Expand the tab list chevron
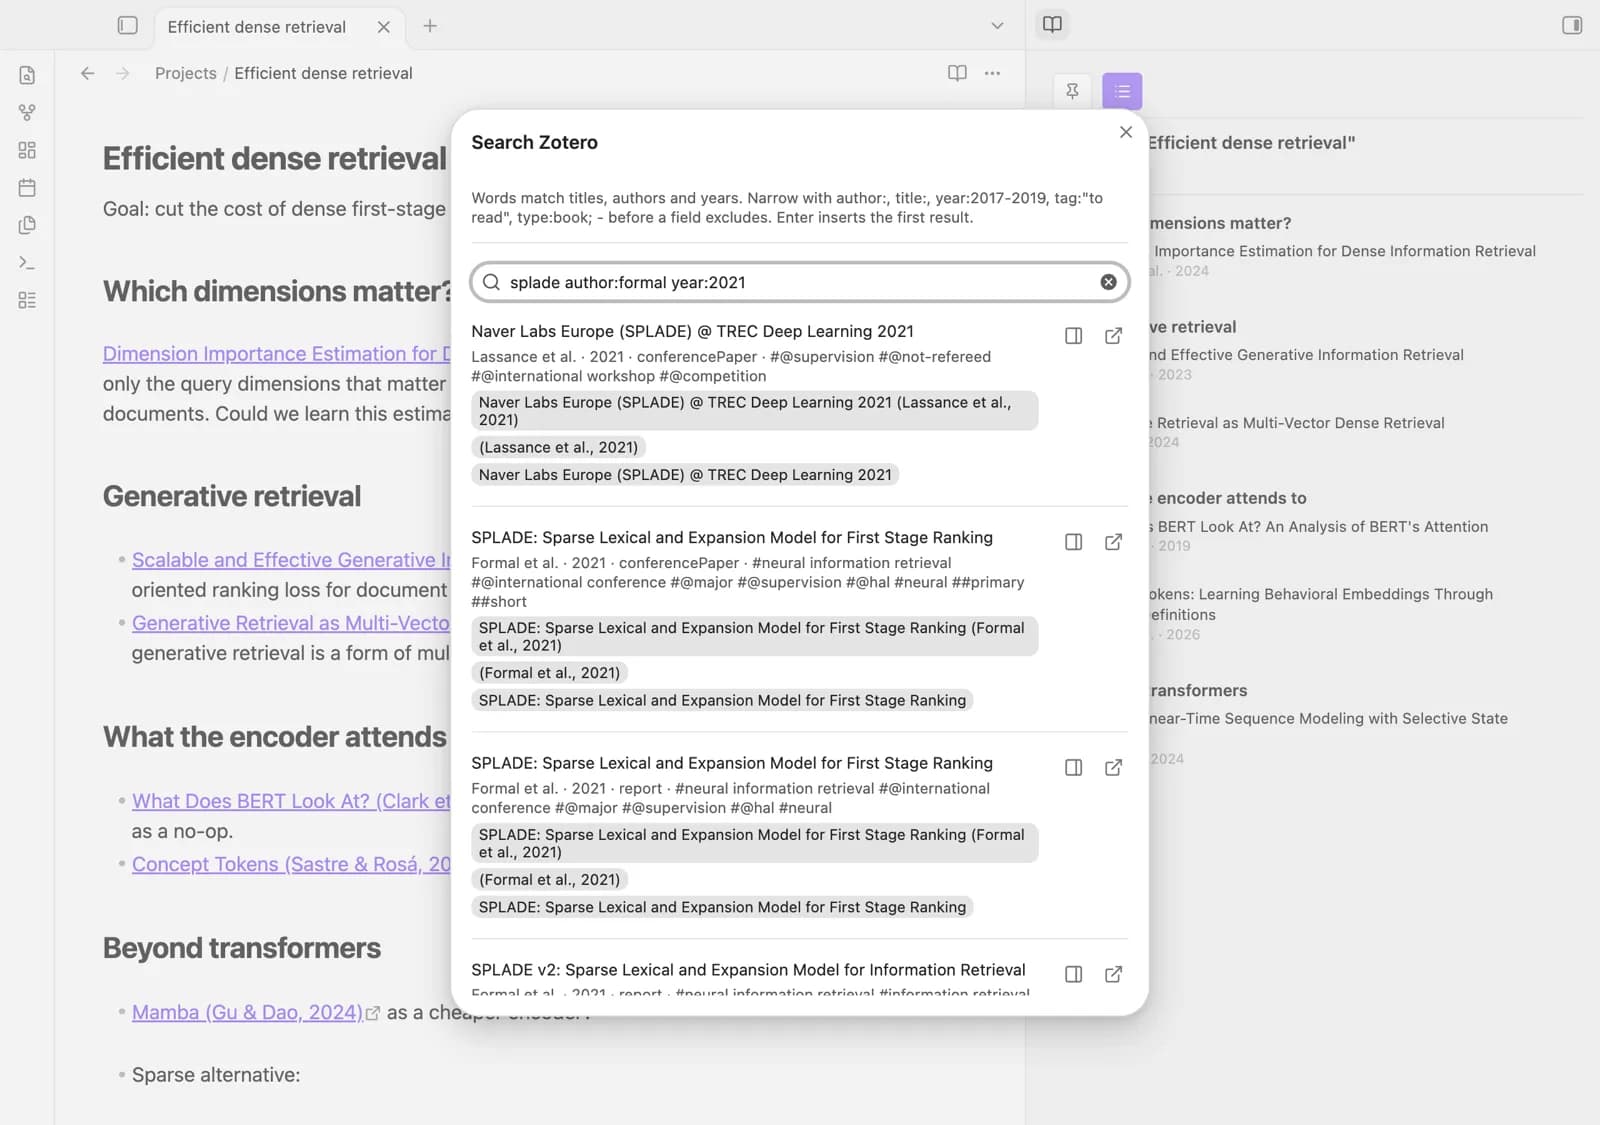The height and width of the screenshot is (1125, 1600). tap(997, 26)
